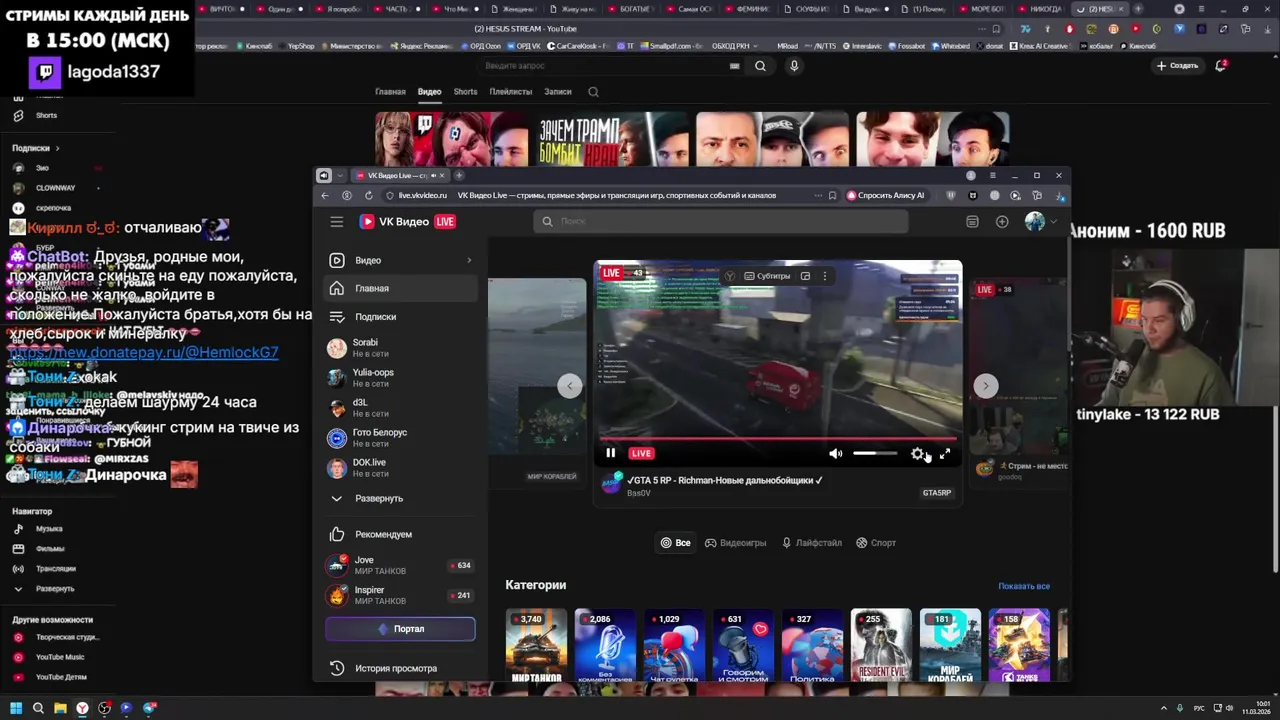Screen dimensions: 1280x720
Task: Open VK profile avatar dropdown
Action: click(1040, 222)
